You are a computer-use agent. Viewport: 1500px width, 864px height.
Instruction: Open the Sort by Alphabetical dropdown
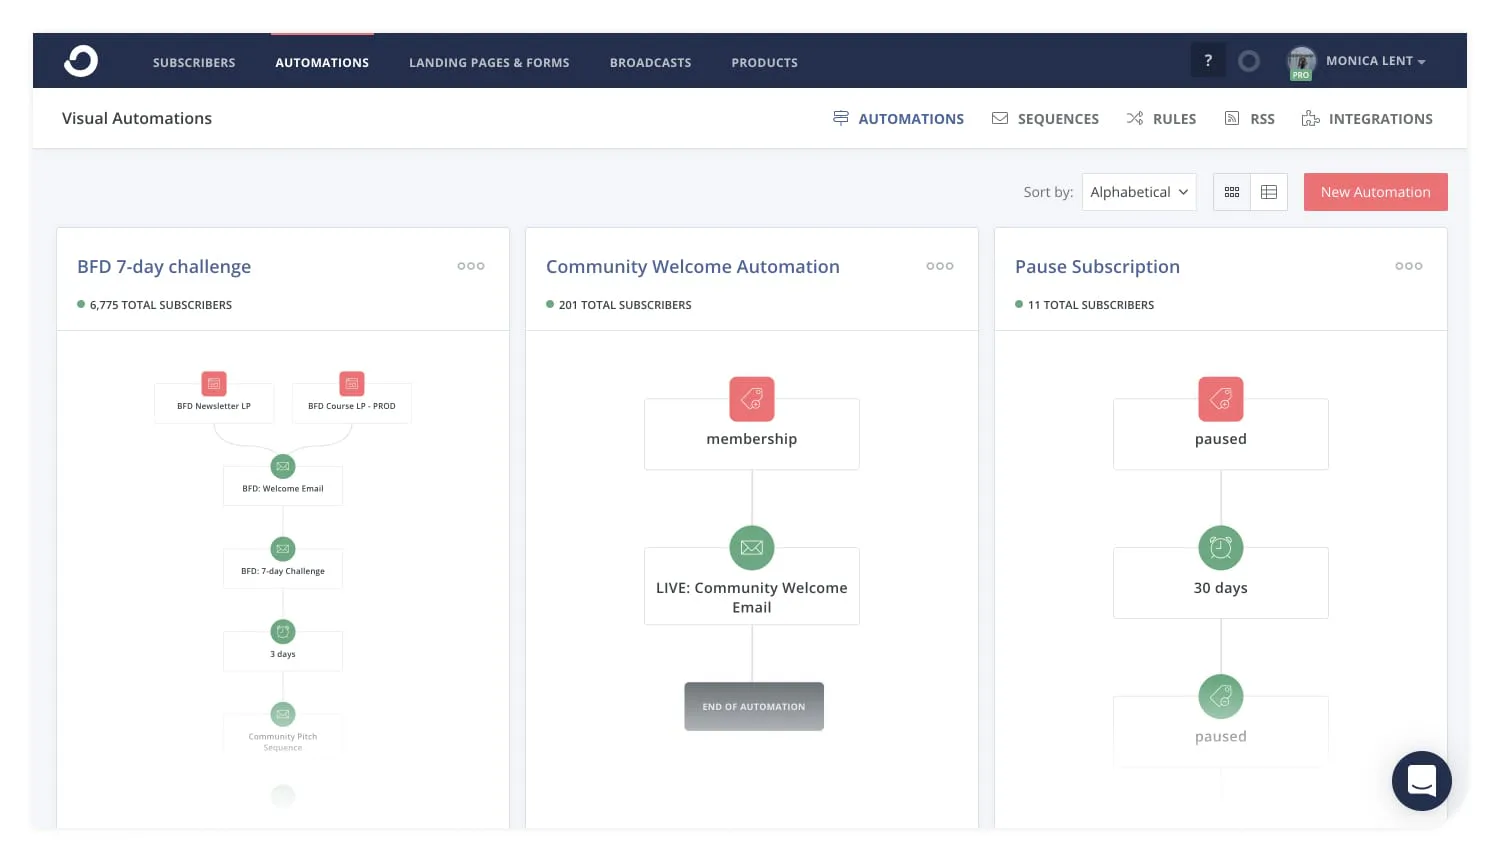coord(1138,191)
